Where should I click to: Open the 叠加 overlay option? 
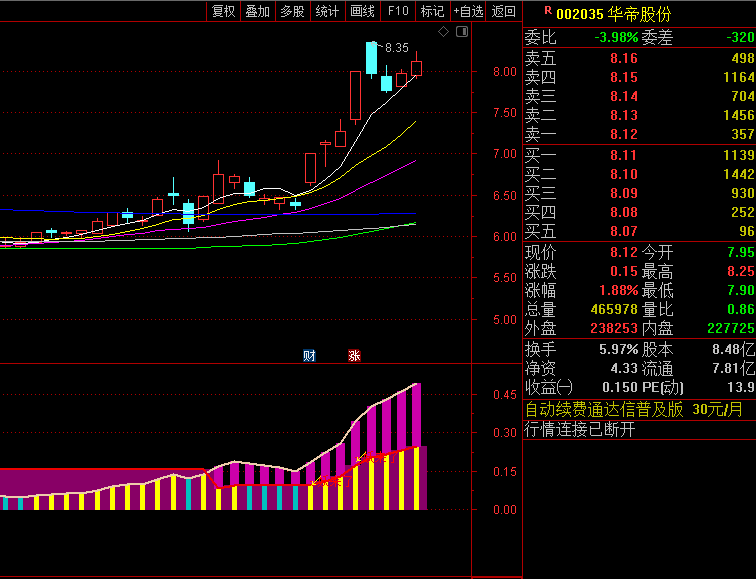(x=257, y=11)
